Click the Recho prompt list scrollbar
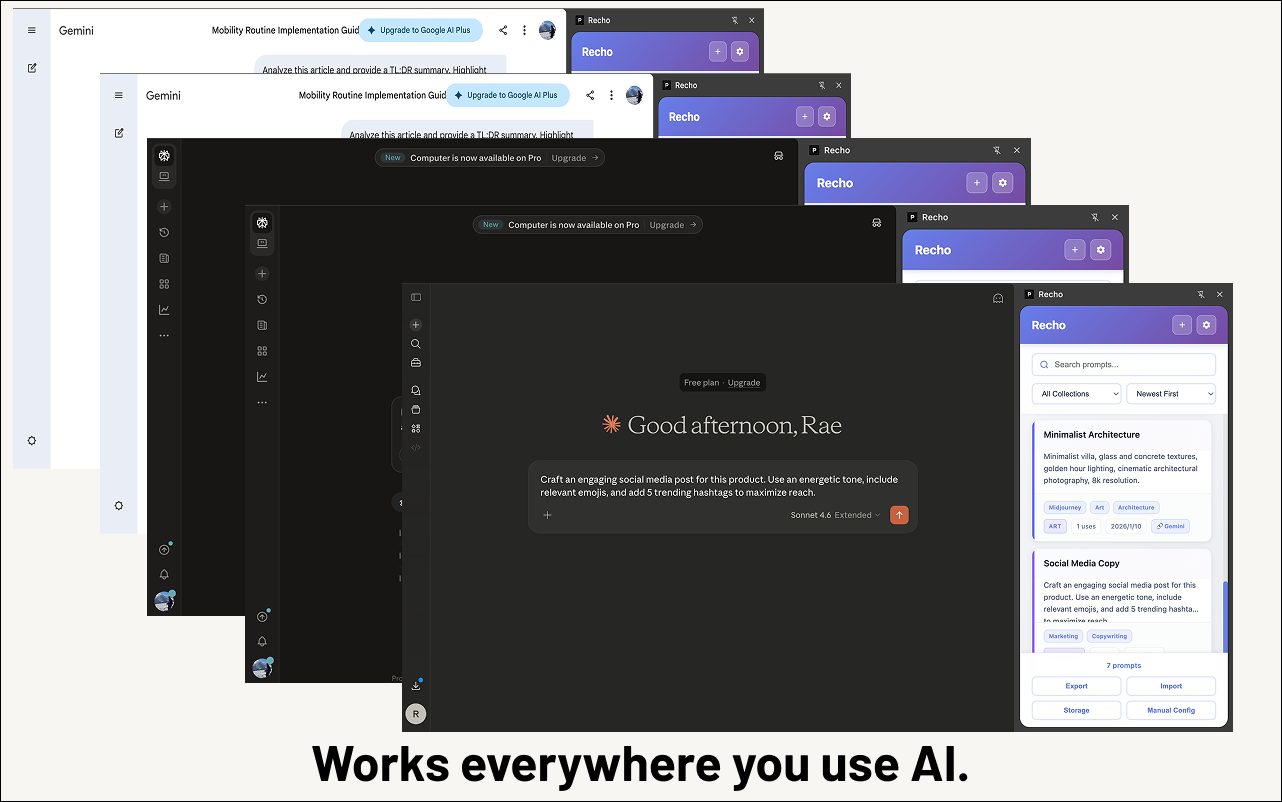The height and width of the screenshot is (802, 1282). tap(1224, 616)
